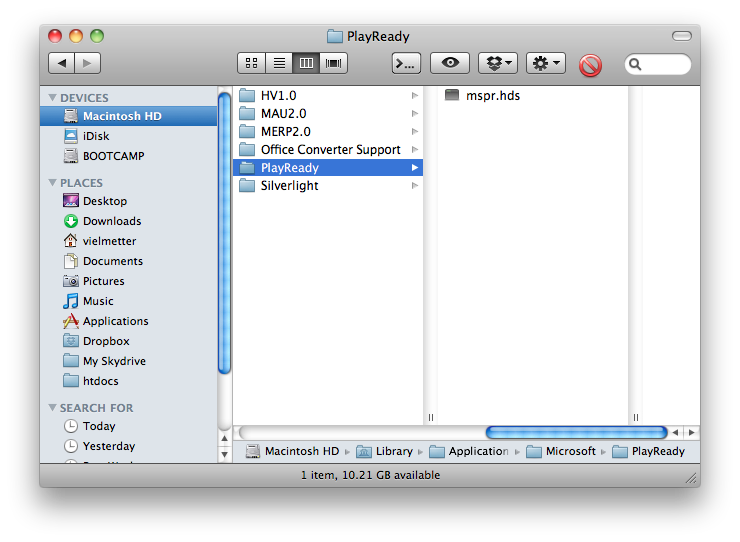
Task: Open htdocs folder in sidebar
Action: point(128,381)
